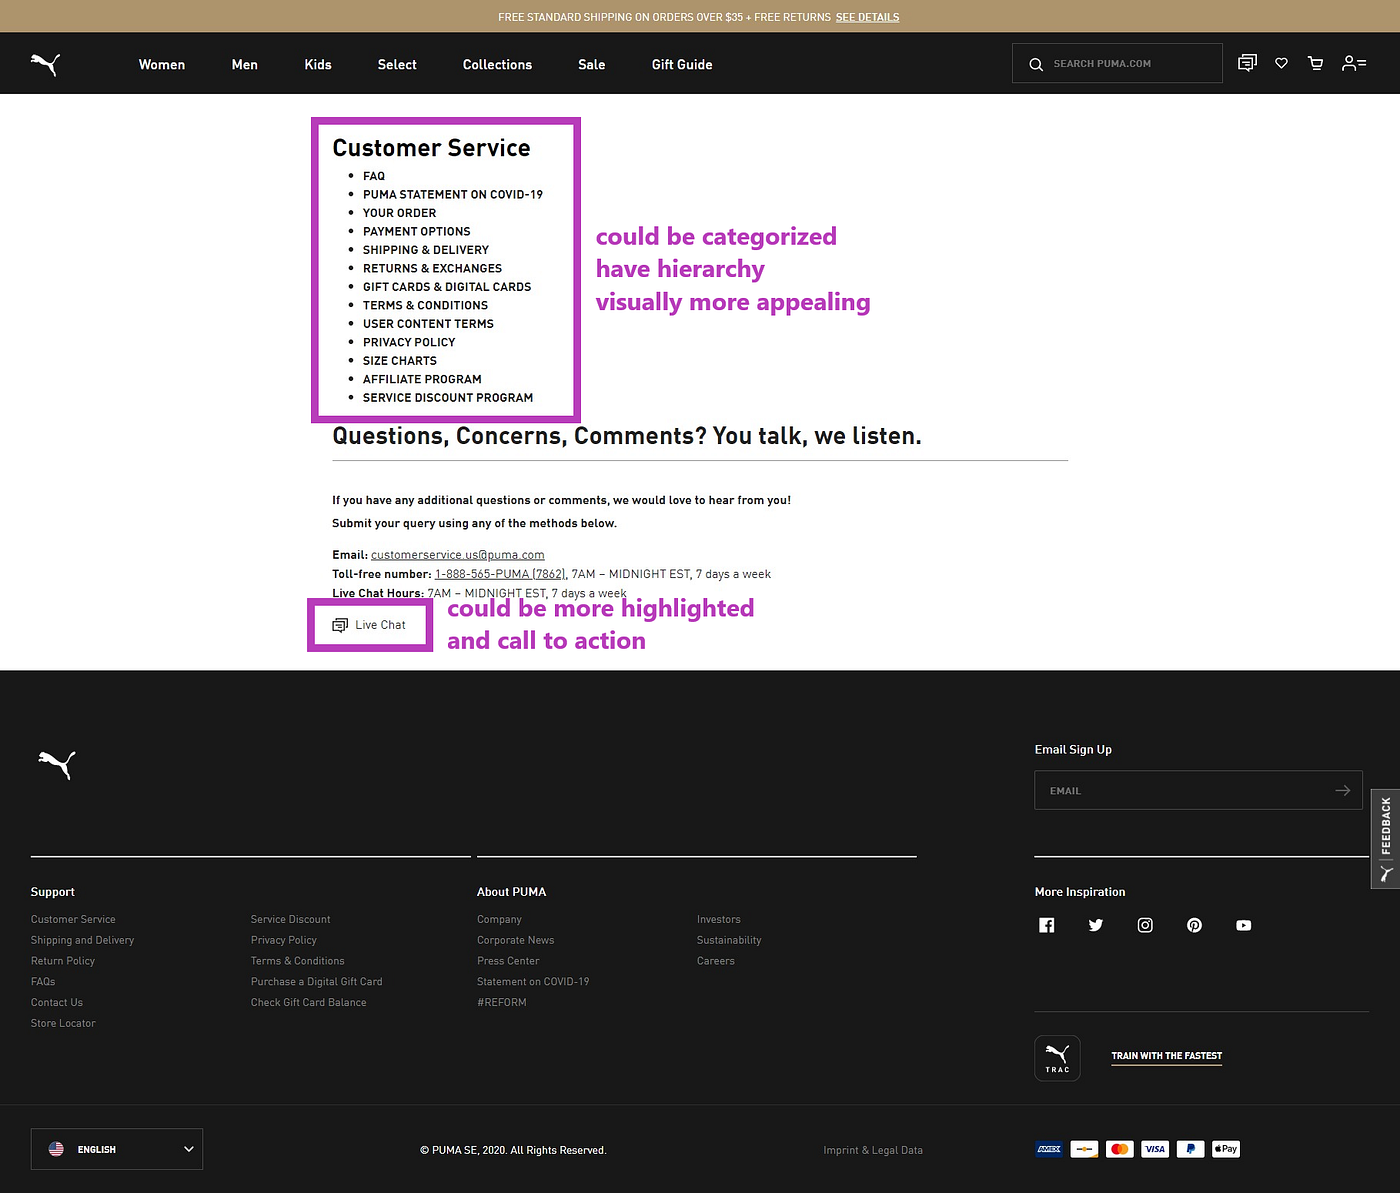Screen dimensions: 1400x1193
Task: Open AFFILIATE PROGRAM link
Action: (422, 379)
